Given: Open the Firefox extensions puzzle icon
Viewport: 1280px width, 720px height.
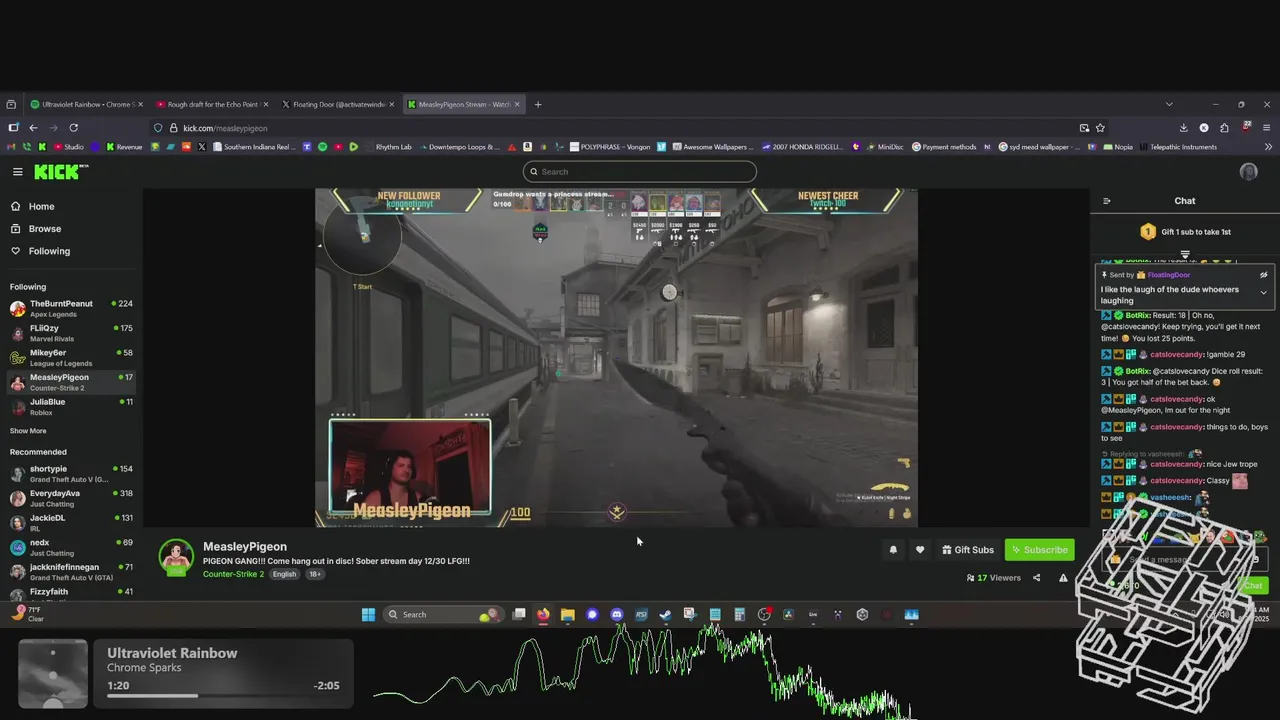Looking at the screenshot, I should point(1224,128).
